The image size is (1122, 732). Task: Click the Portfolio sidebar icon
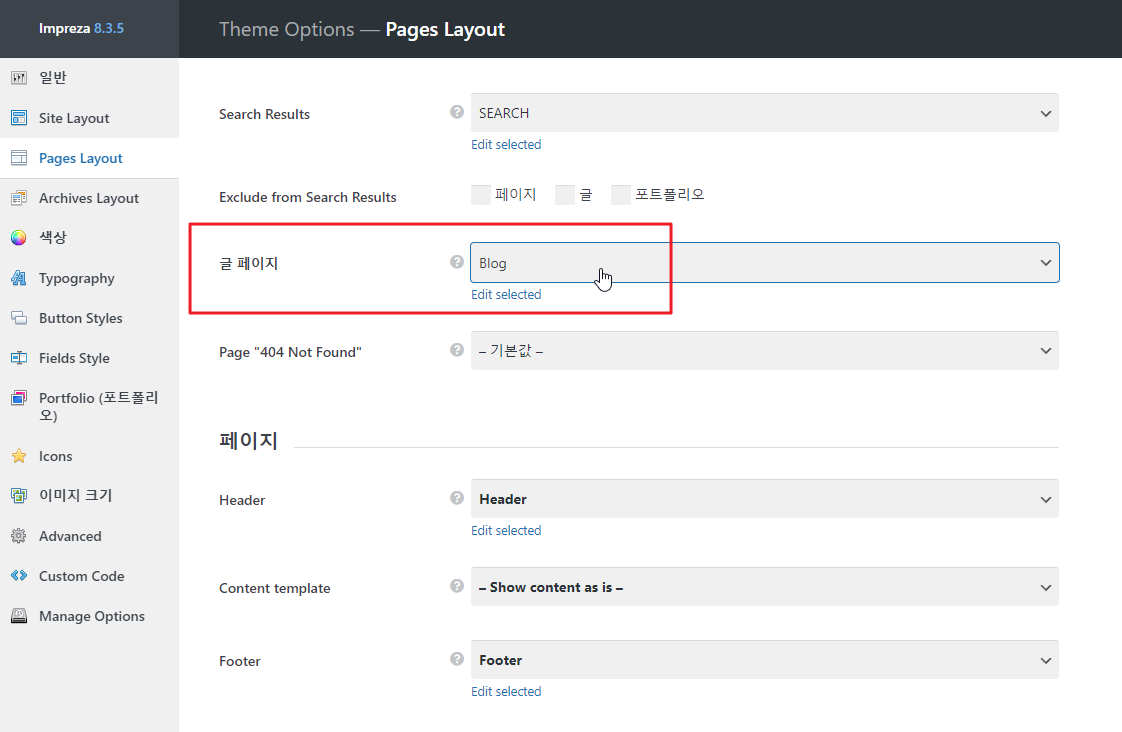pyautogui.click(x=19, y=398)
